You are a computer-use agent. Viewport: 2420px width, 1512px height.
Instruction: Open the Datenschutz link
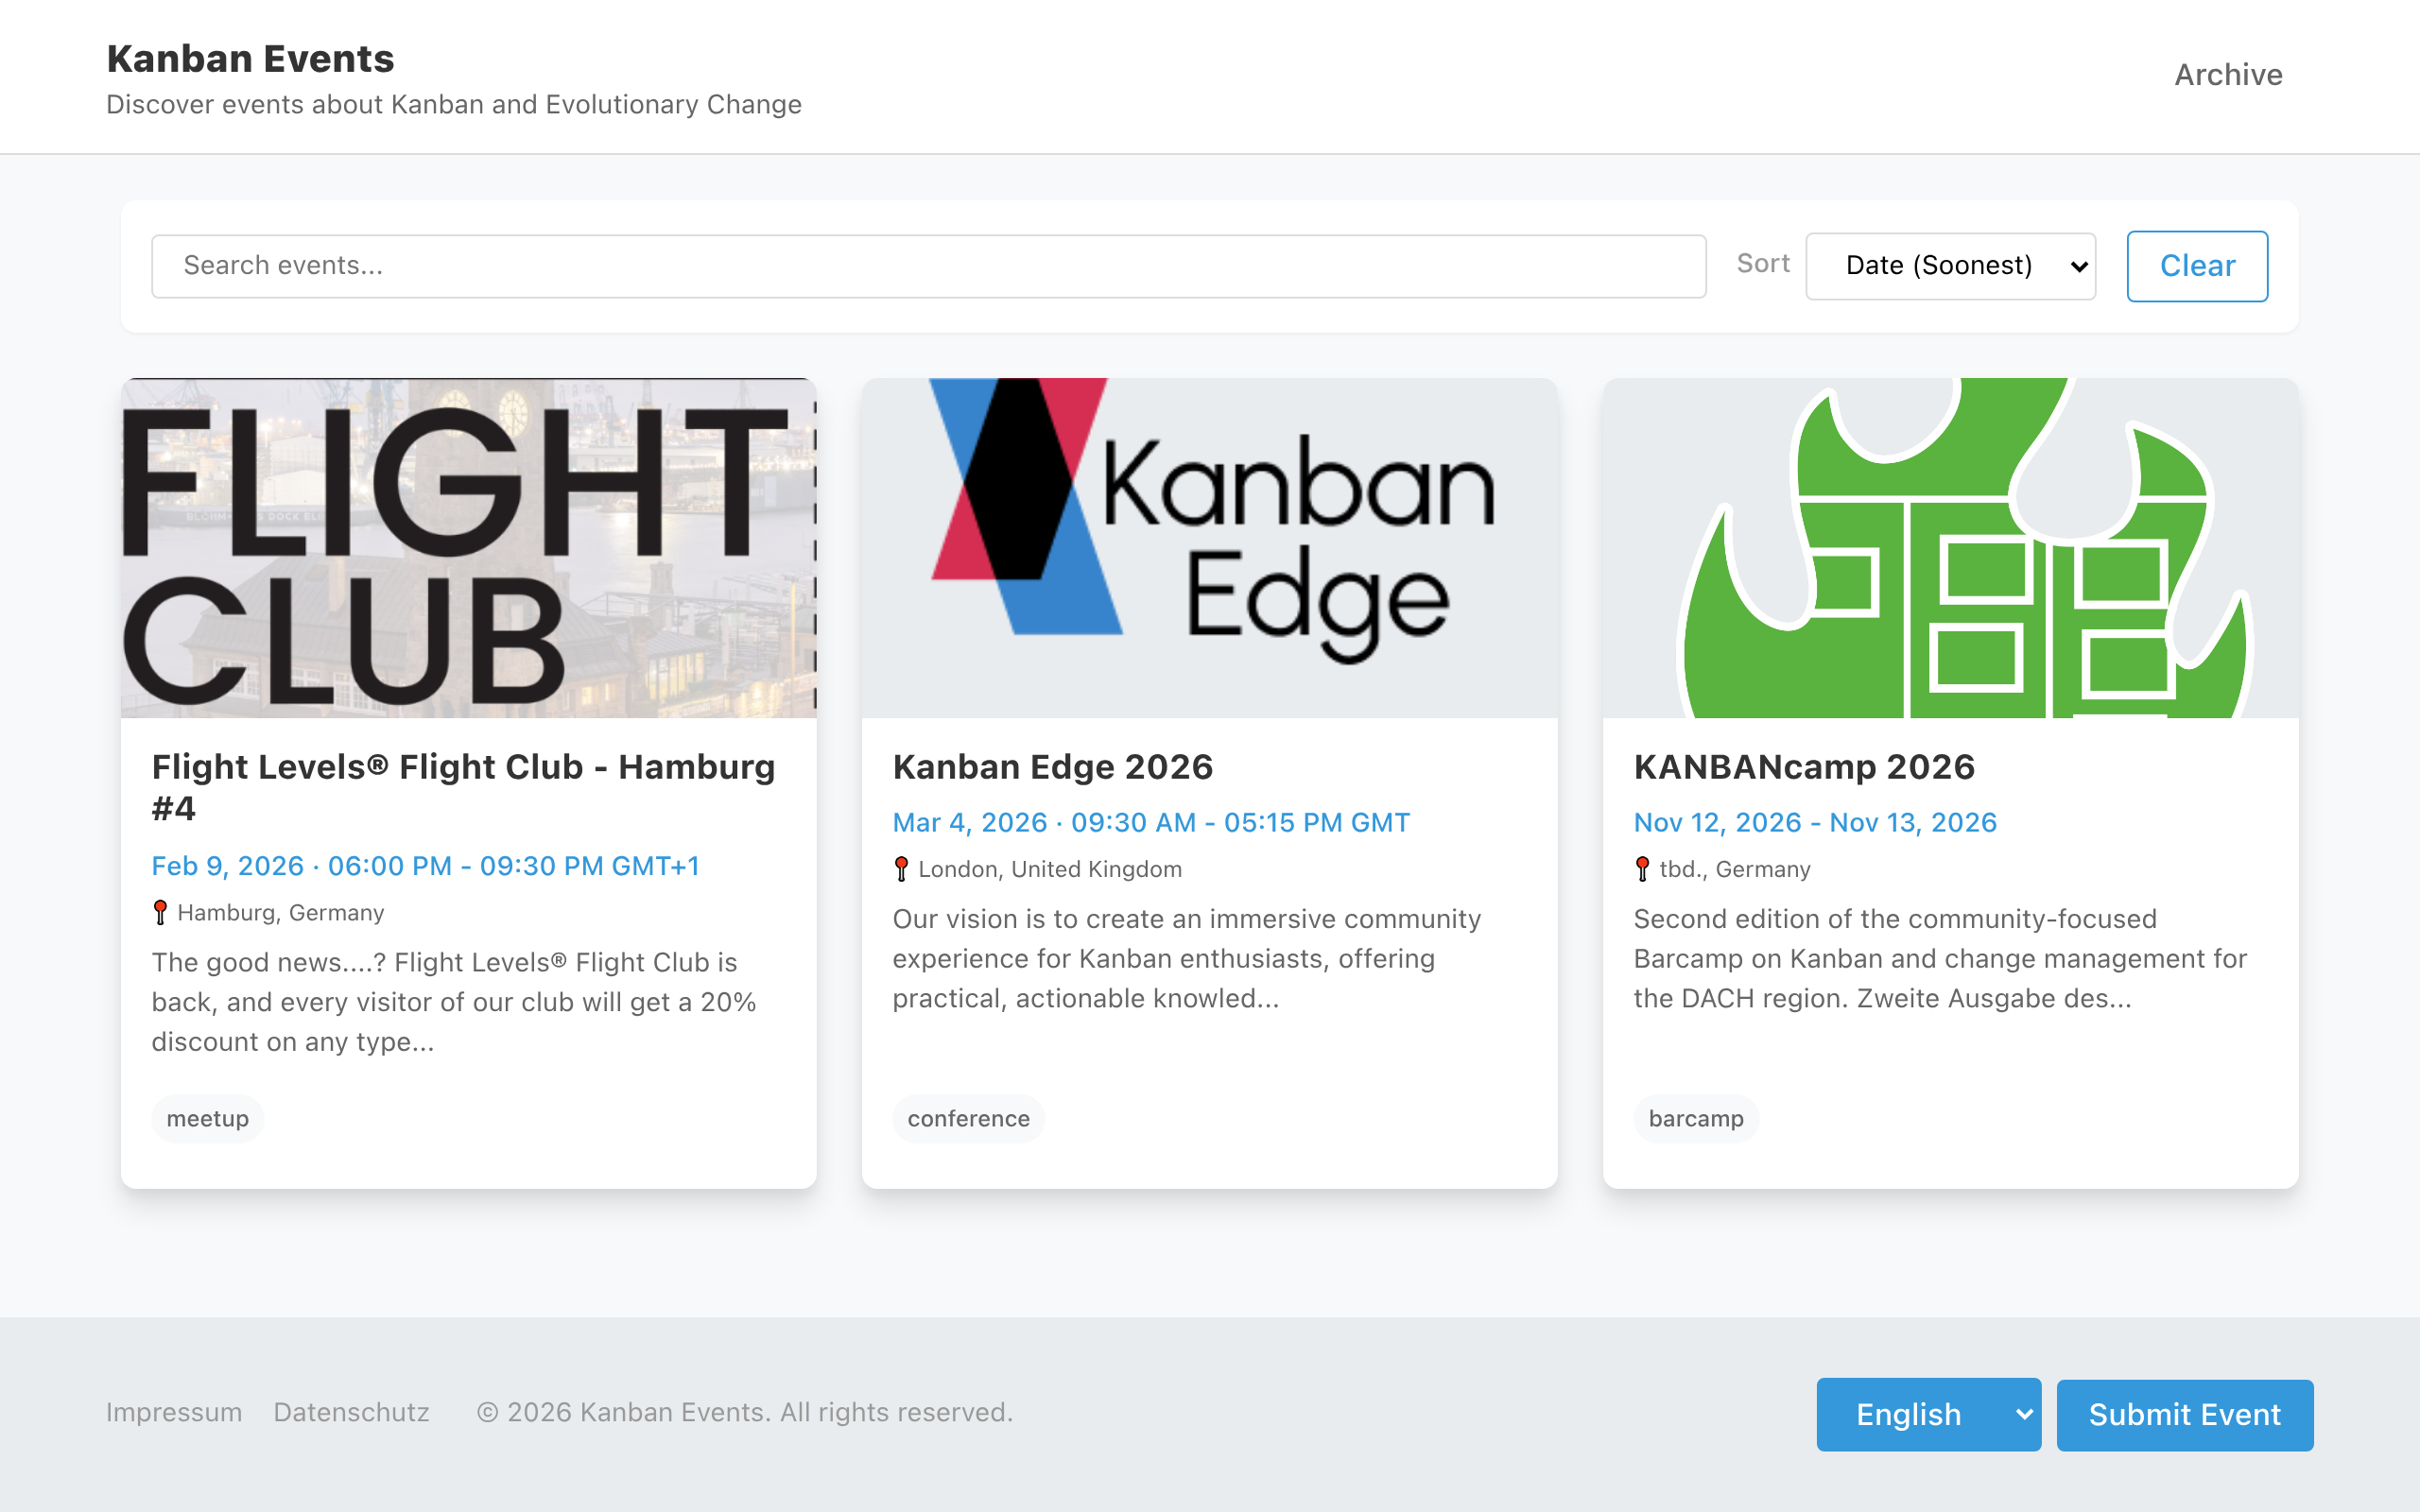[351, 1412]
